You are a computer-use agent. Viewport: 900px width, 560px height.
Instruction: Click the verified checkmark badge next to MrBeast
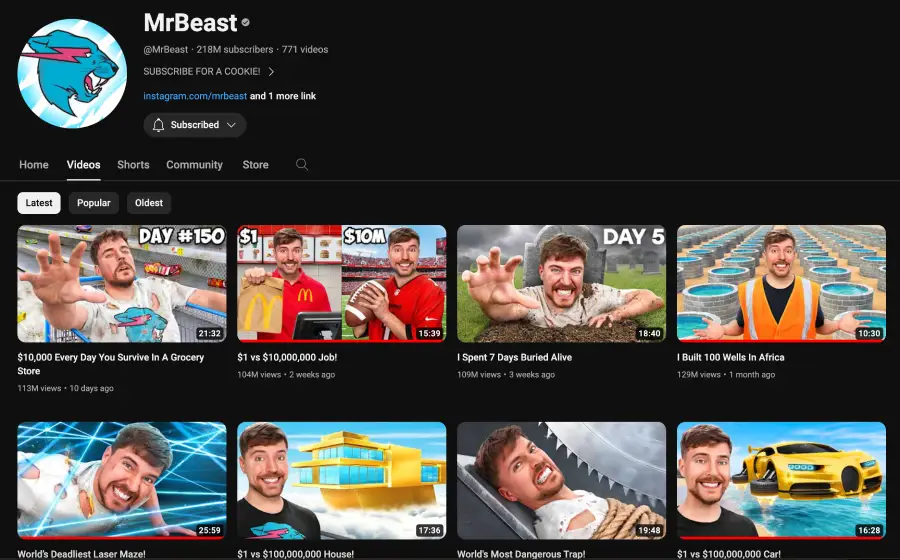(x=246, y=22)
